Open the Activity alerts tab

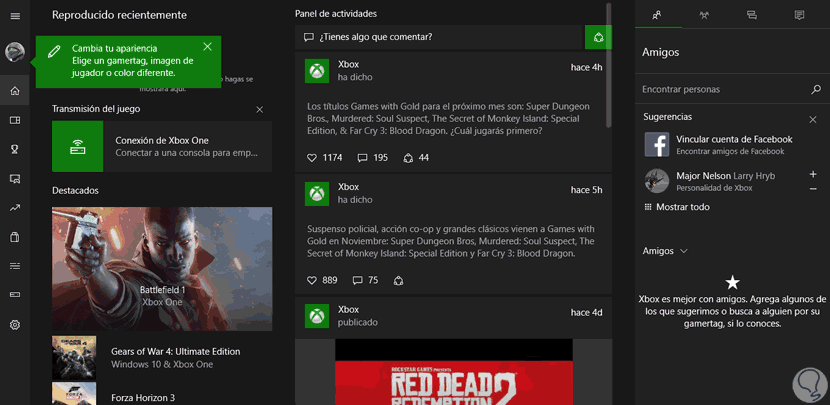[x=799, y=15]
